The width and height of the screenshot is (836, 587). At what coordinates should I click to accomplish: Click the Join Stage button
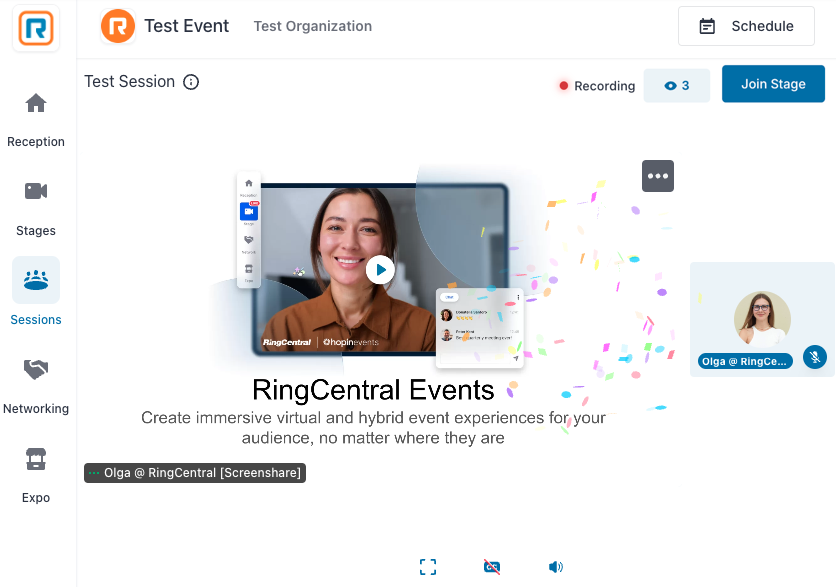[773, 84]
